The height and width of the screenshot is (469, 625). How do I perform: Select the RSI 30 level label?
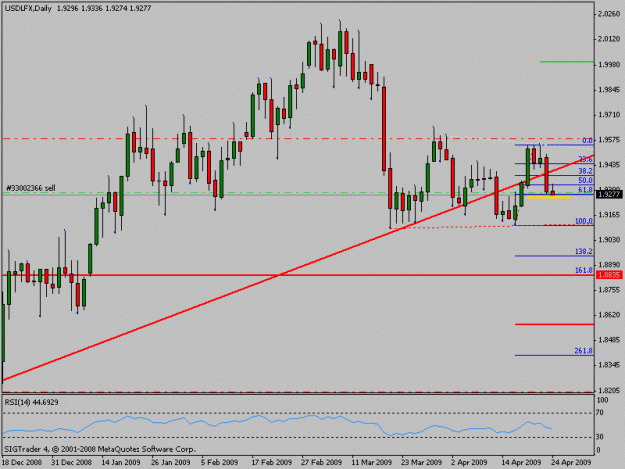pyautogui.click(x=599, y=437)
